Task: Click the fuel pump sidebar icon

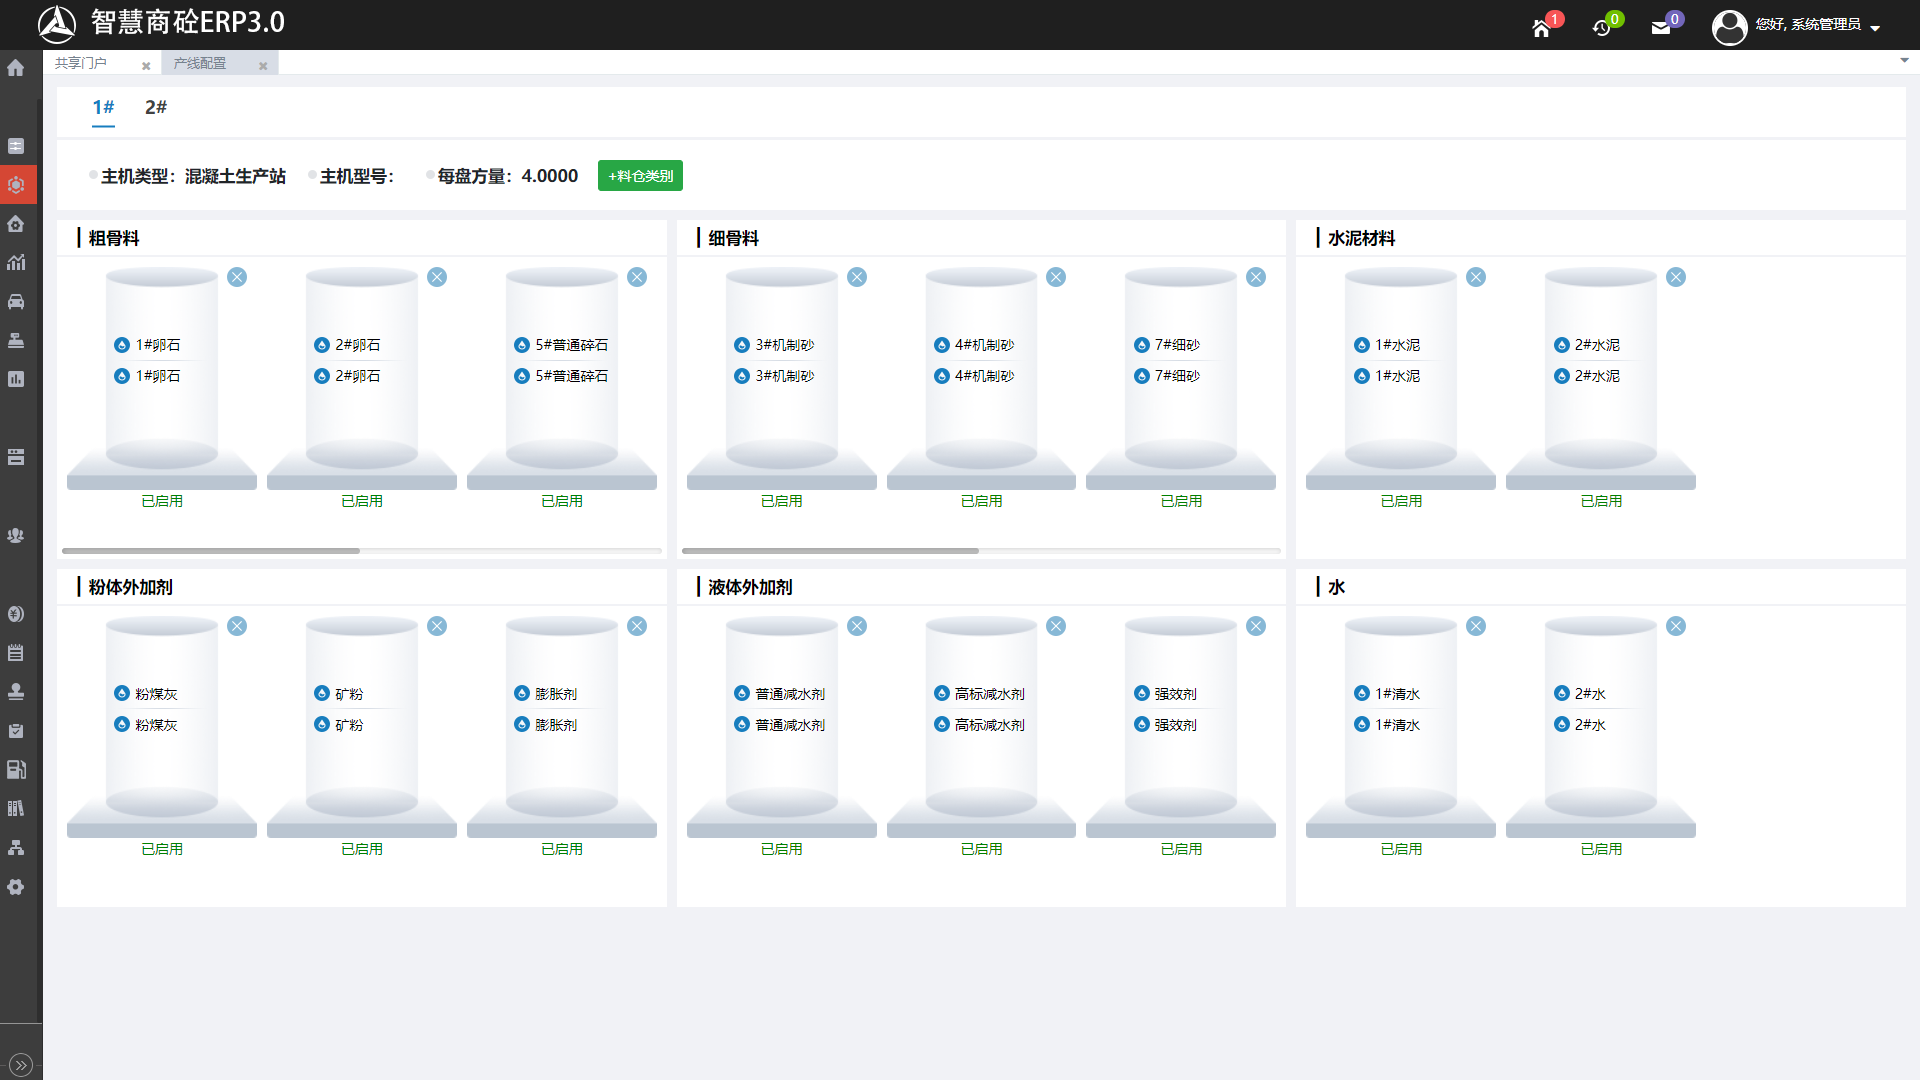Action: [16, 770]
